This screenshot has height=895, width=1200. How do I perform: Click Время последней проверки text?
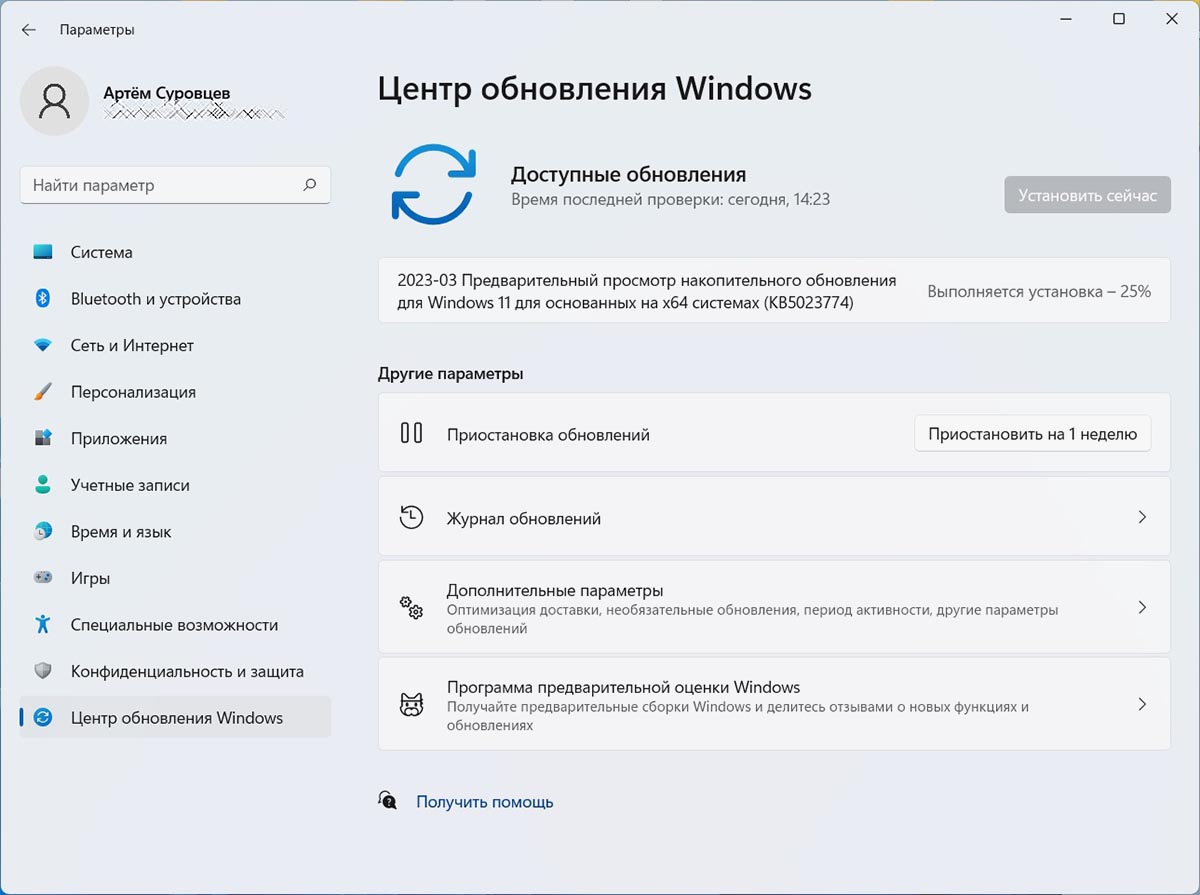pos(670,199)
